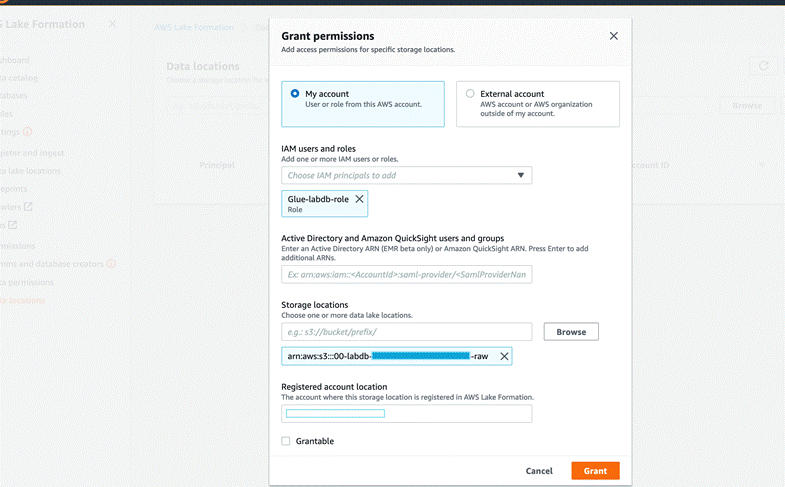Browse for a storage location
This screenshot has height=487, width=785.
click(x=571, y=331)
